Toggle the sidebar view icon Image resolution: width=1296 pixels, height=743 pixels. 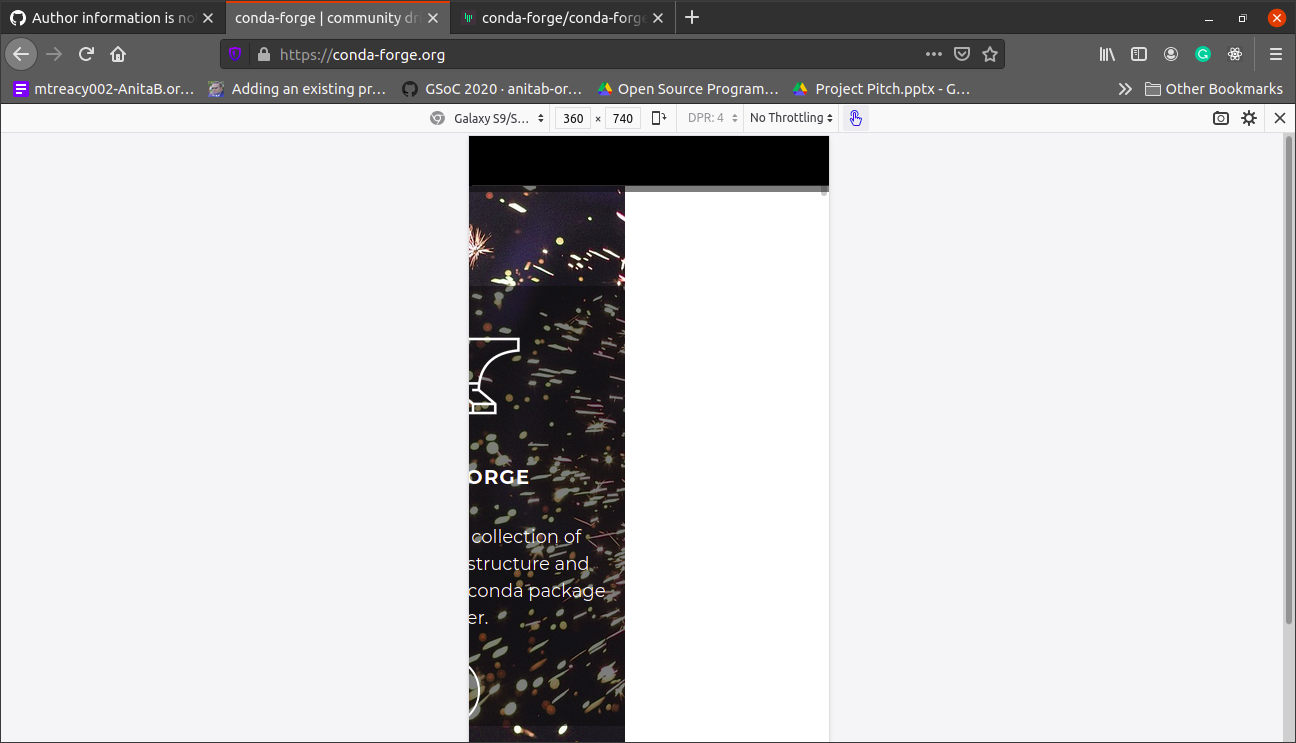pos(1139,54)
